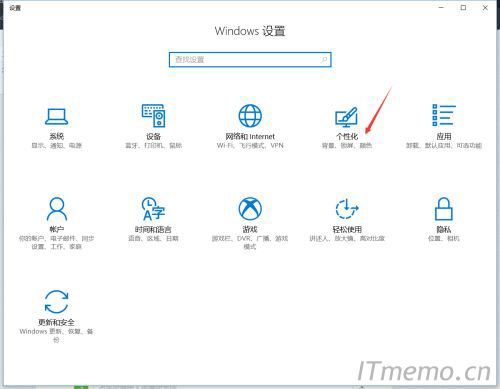This screenshot has height=389, width=500.
Task: Minimize the 设置 window
Action: pos(441,8)
